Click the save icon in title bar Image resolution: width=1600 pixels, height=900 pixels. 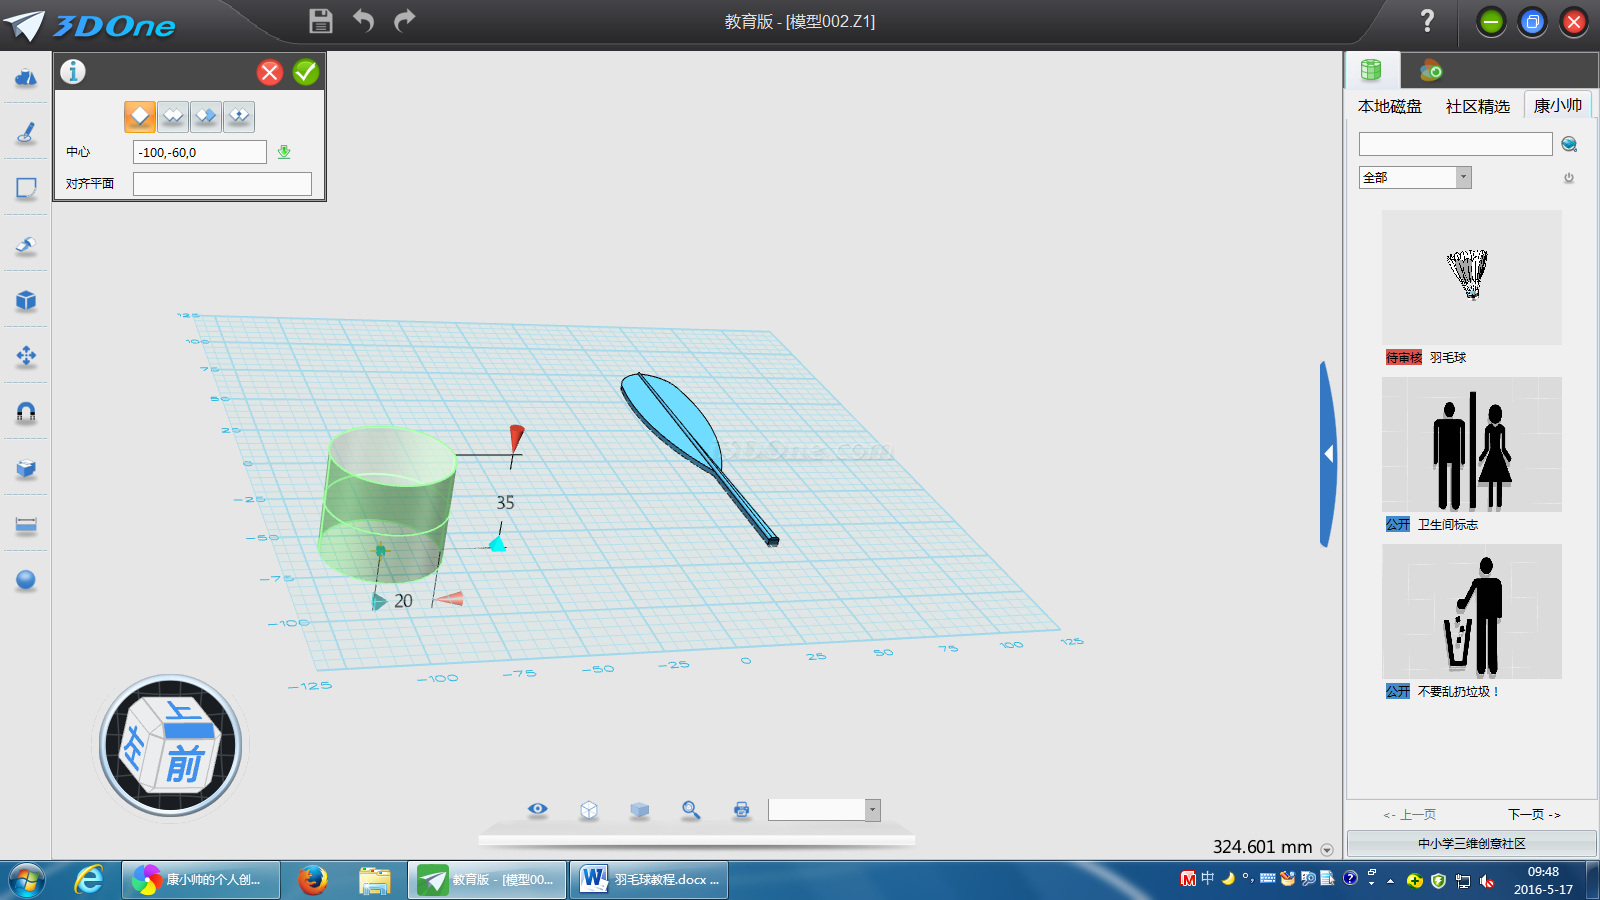[320, 21]
